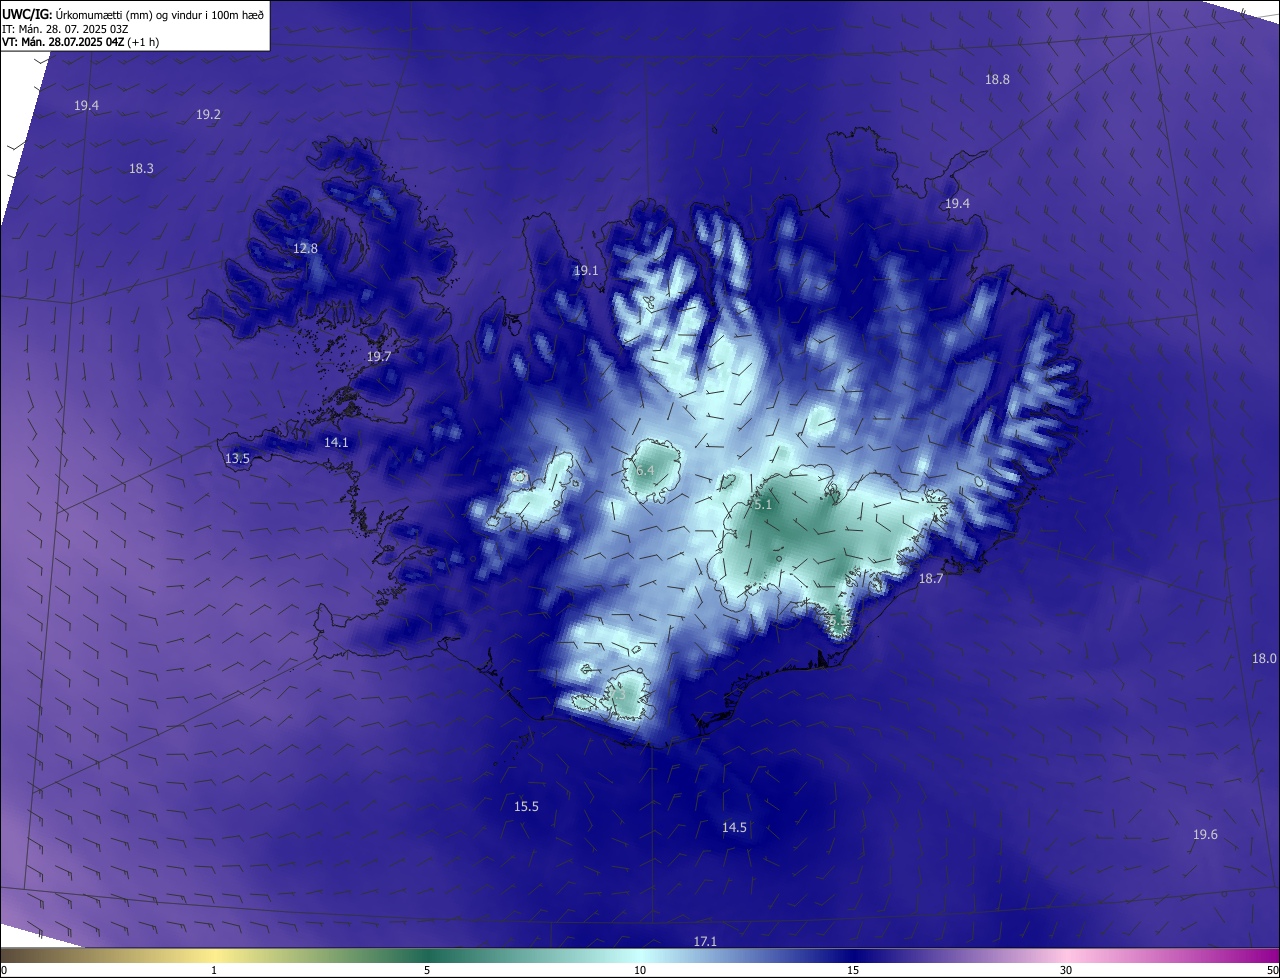Click the color scale tick label 50
1280x978 pixels.
tap(1273, 970)
